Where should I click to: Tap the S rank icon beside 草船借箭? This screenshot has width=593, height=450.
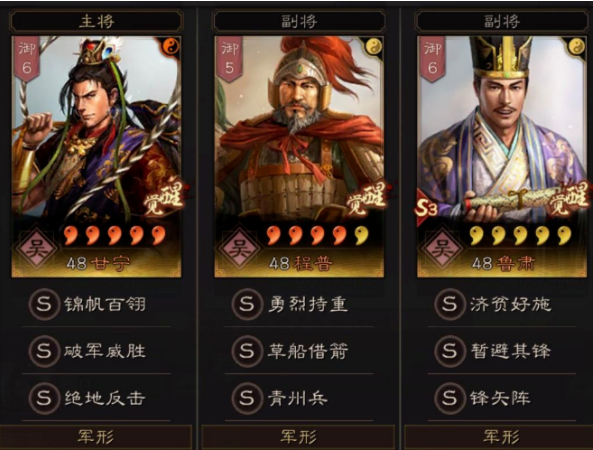[247, 351]
